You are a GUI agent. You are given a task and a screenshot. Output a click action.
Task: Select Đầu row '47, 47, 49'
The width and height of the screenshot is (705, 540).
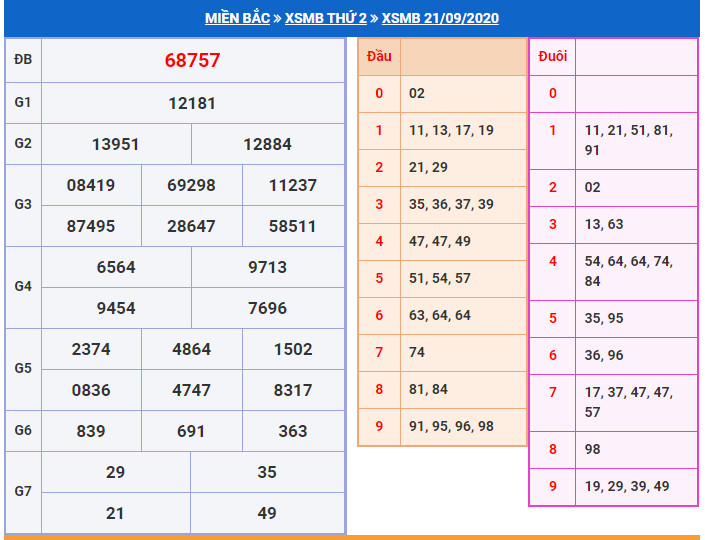440,241
